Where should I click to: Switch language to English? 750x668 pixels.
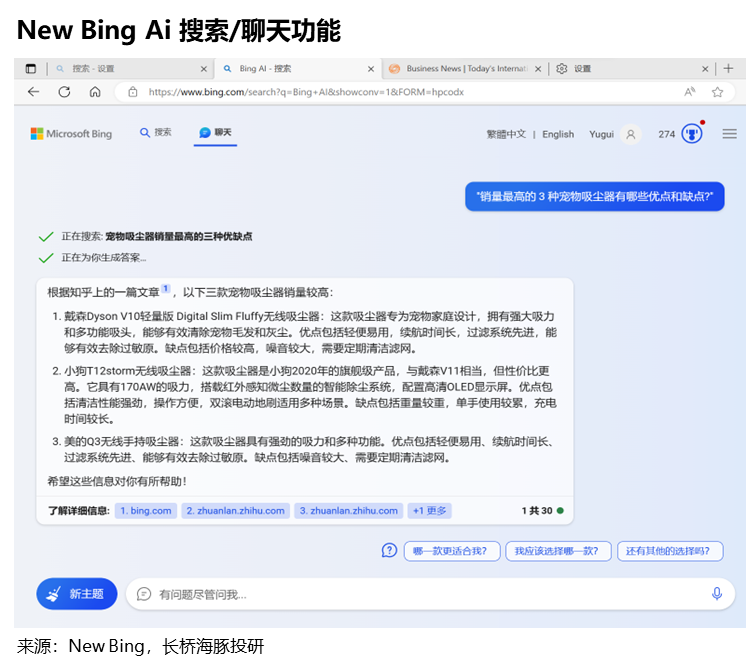click(558, 134)
